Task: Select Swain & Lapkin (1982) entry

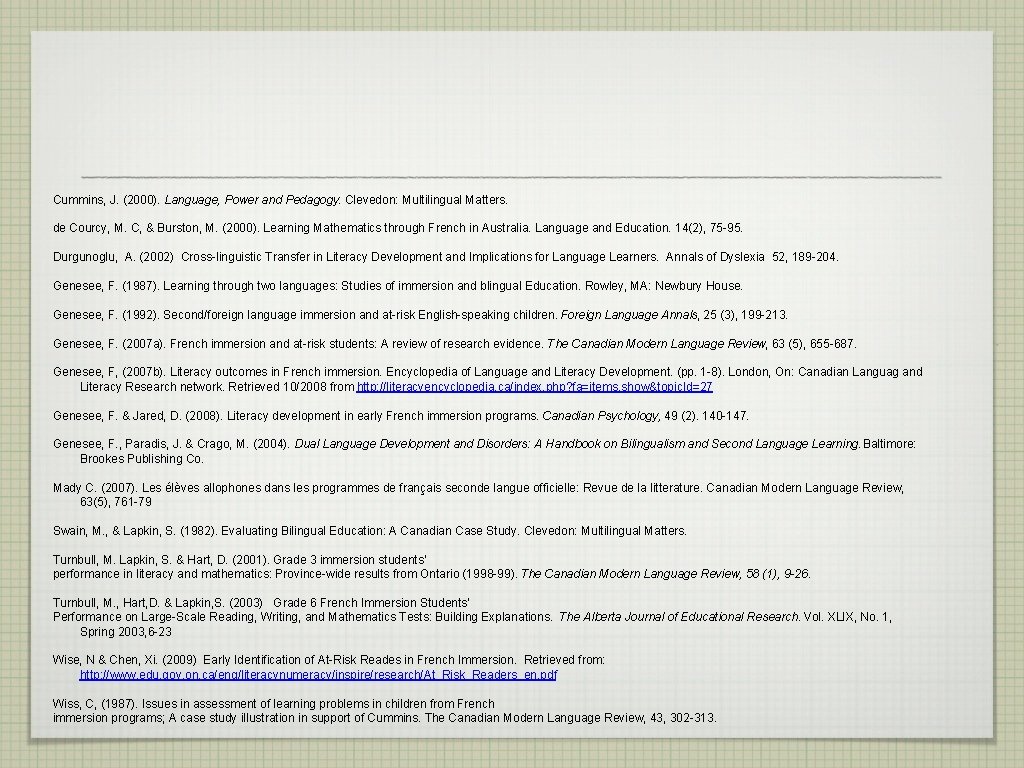Action: point(370,531)
